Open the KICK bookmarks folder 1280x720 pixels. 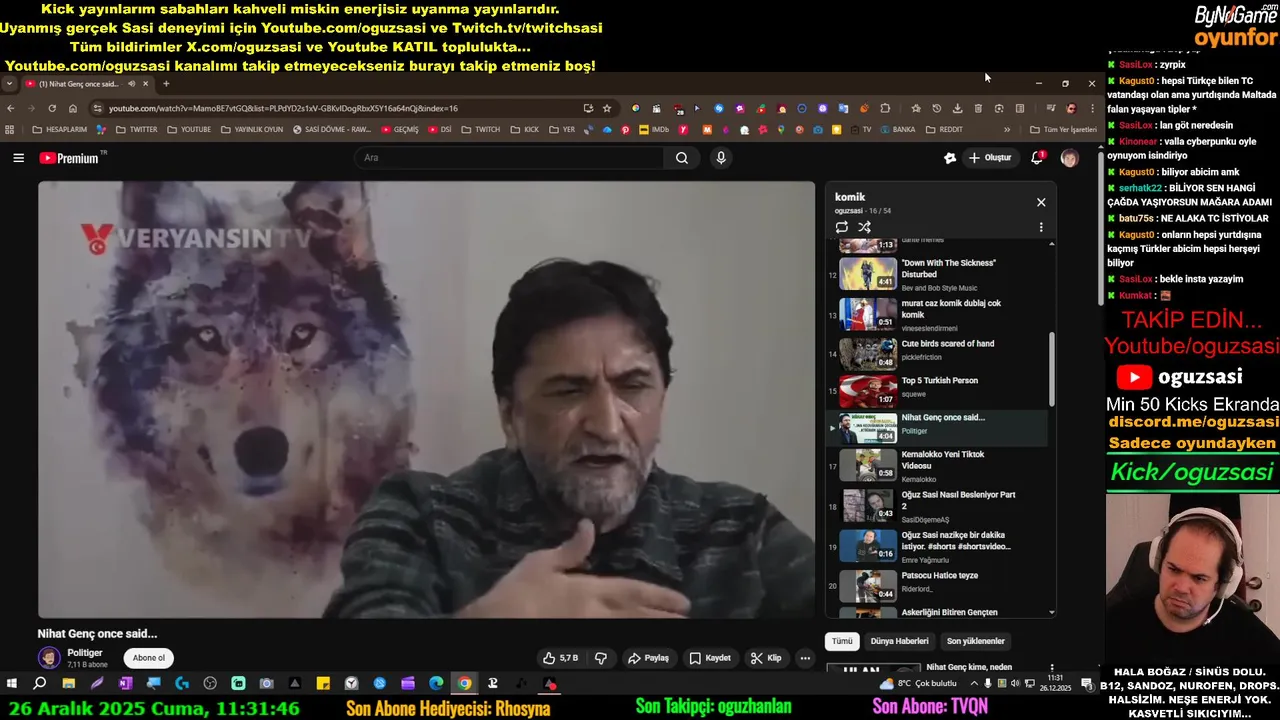[x=525, y=129]
